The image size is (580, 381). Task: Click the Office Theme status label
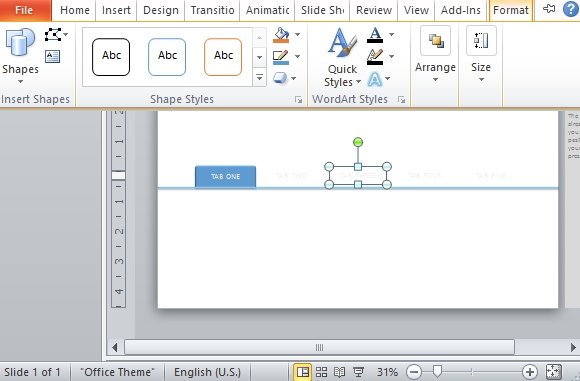117,372
